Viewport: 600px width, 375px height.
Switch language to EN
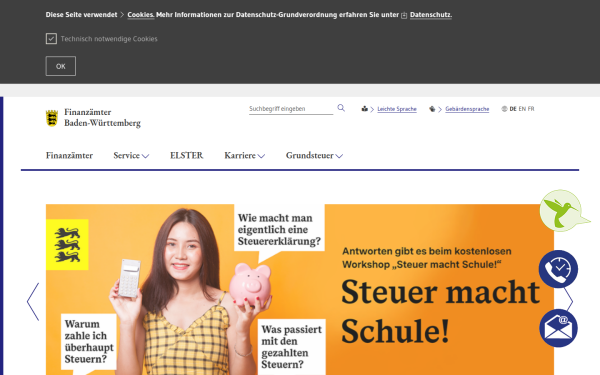click(x=522, y=109)
